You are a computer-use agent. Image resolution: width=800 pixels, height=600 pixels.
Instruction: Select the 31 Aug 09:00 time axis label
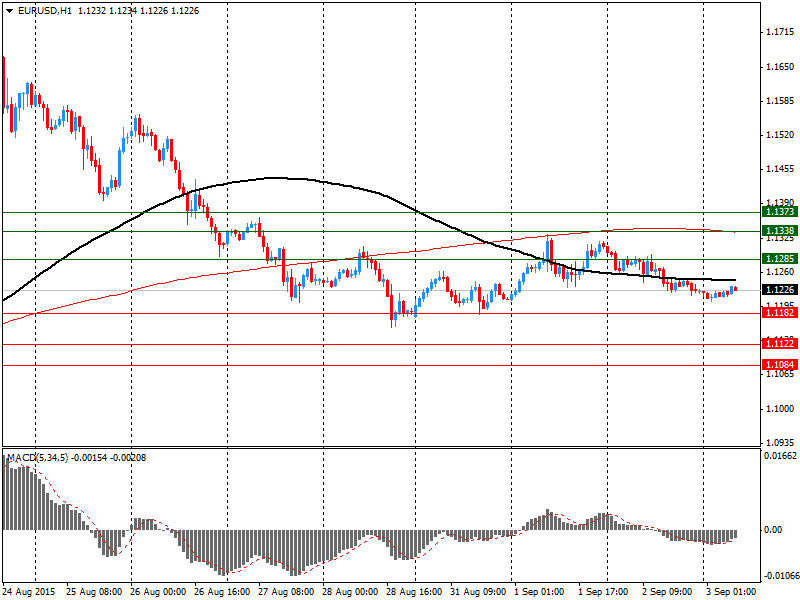pyautogui.click(x=478, y=592)
